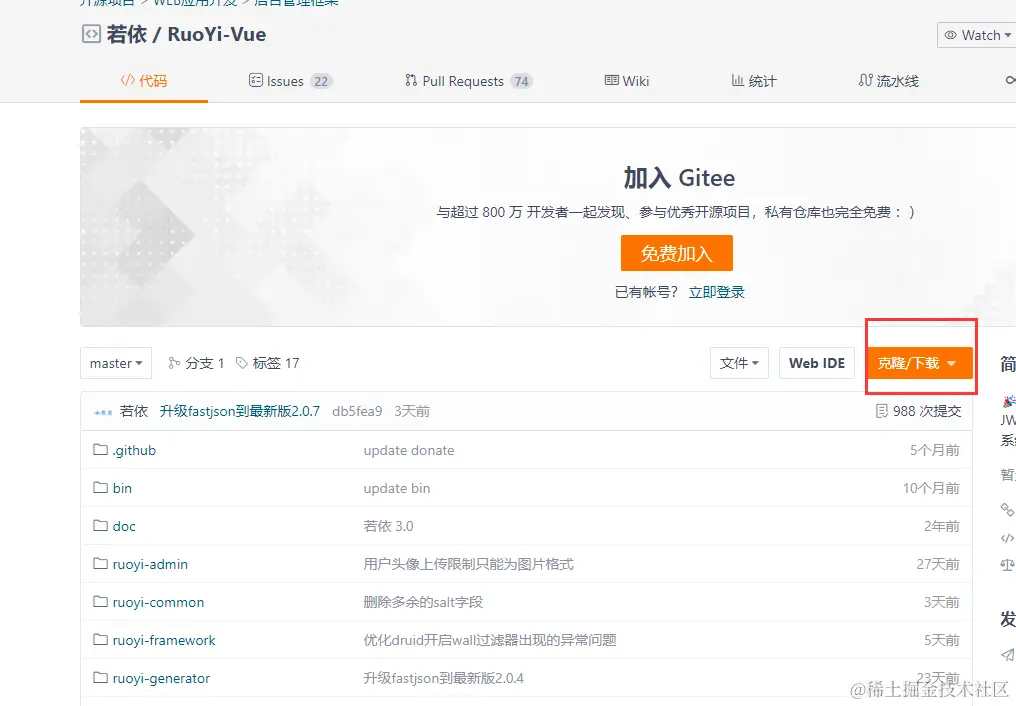Open the ruoyi-framework folder

pos(164,641)
